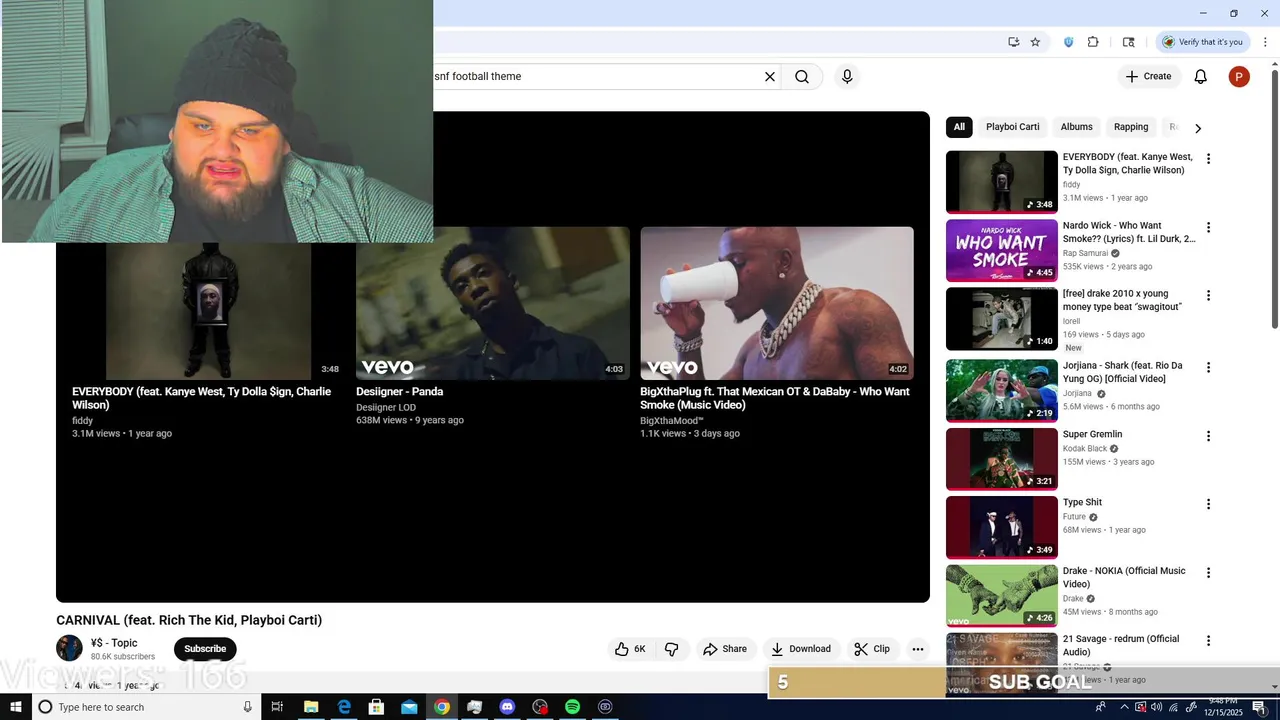The height and width of the screenshot is (720, 1280).
Task: Open the ¥$ - Topic channel avatar
Action: click(x=69, y=648)
